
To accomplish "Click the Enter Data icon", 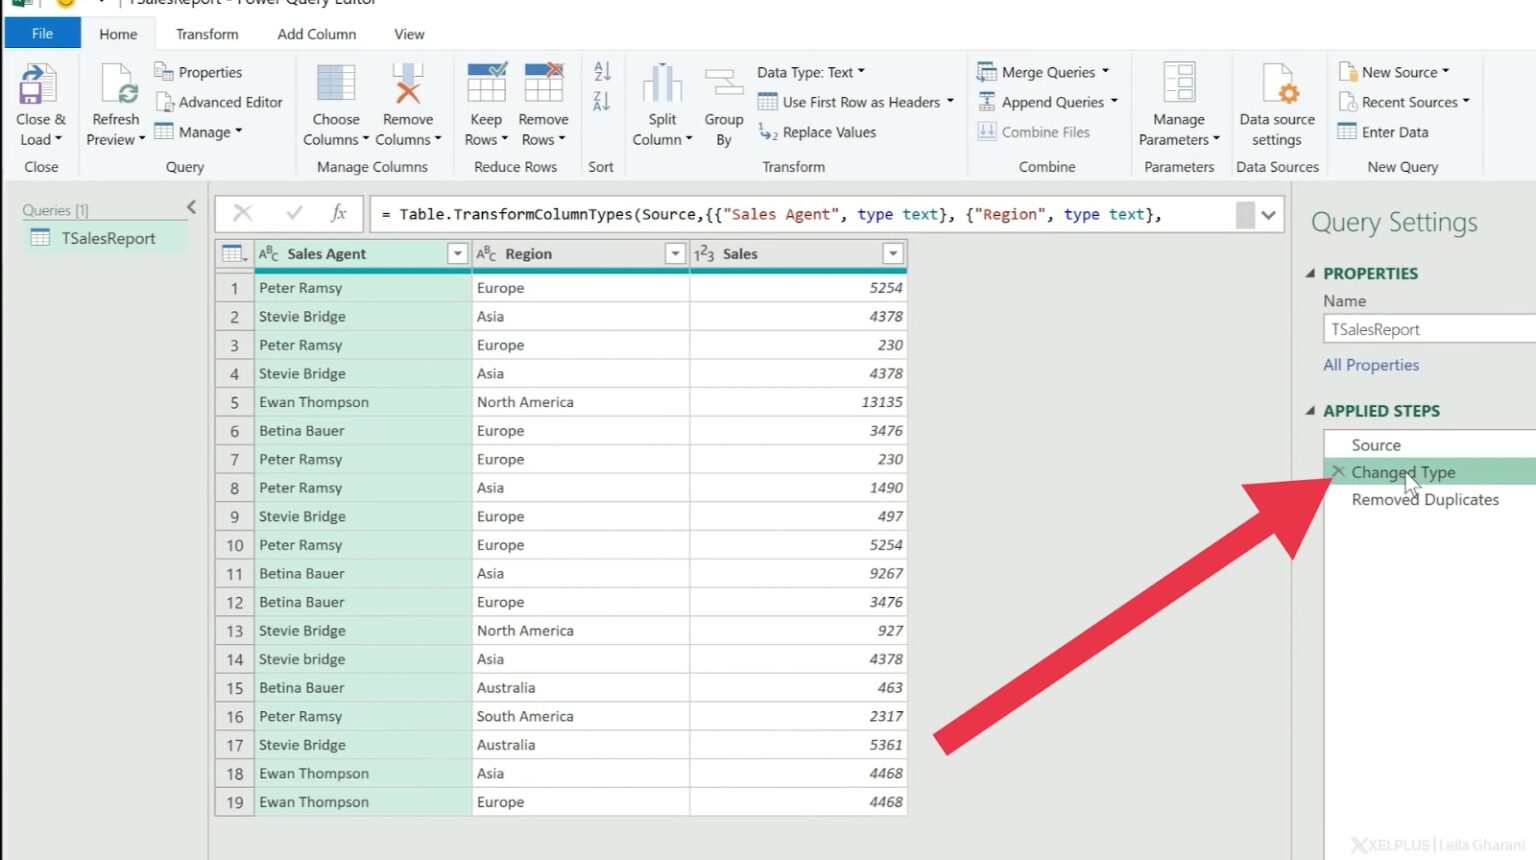I will (x=1348, y=132).
